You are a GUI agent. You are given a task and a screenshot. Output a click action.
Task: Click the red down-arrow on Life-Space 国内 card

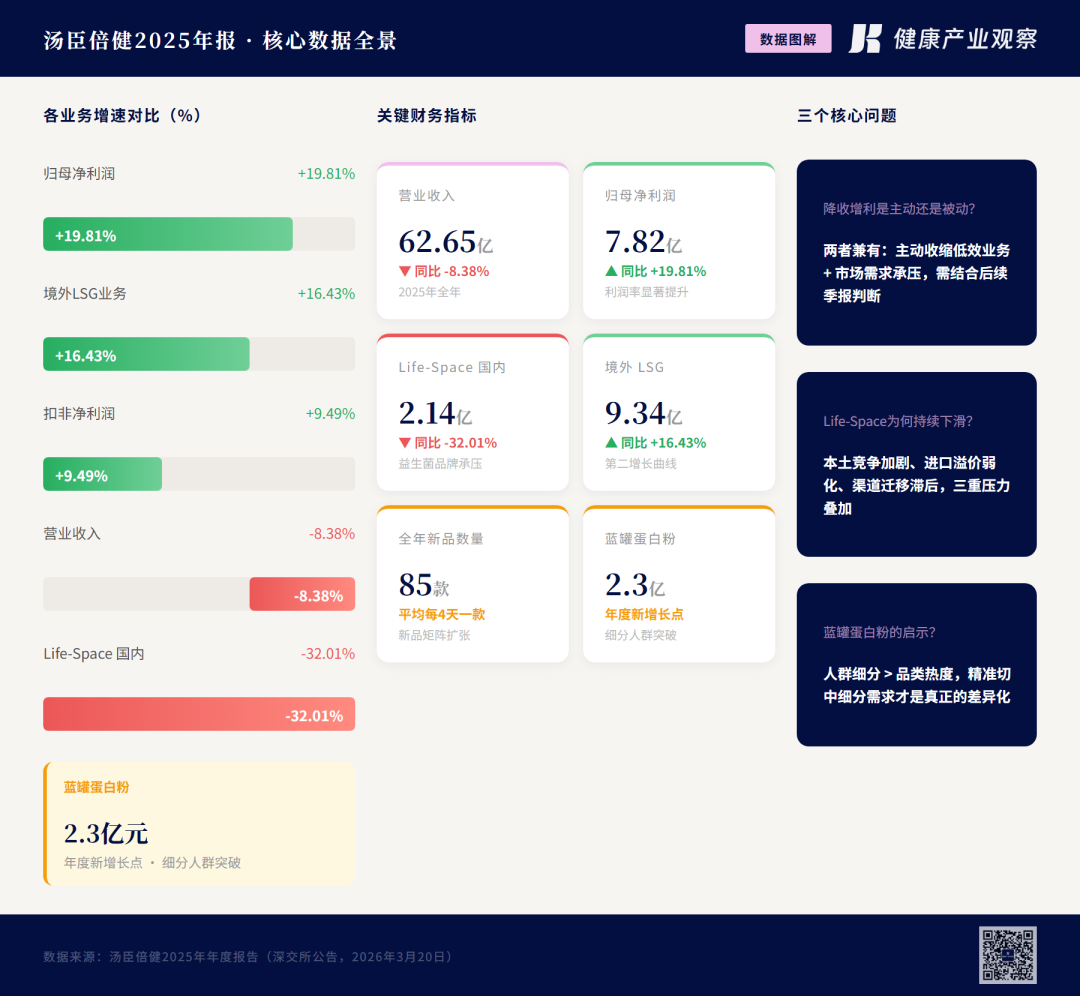tap(404, 443)
